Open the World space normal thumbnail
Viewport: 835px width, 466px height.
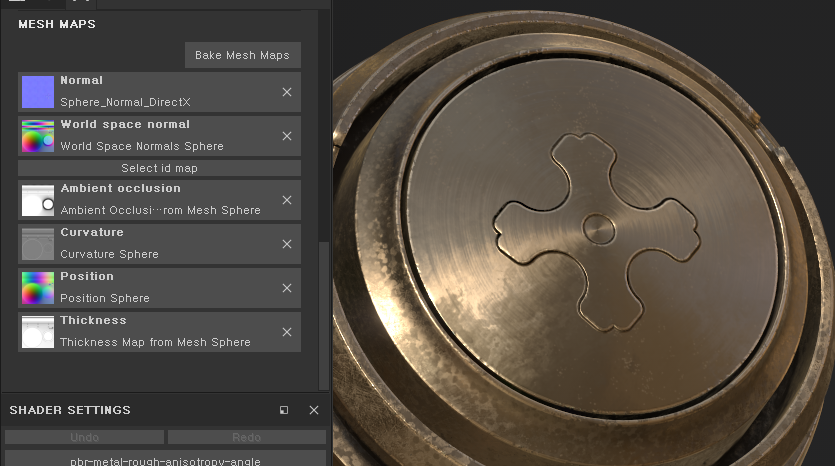[x=38, y=136]
